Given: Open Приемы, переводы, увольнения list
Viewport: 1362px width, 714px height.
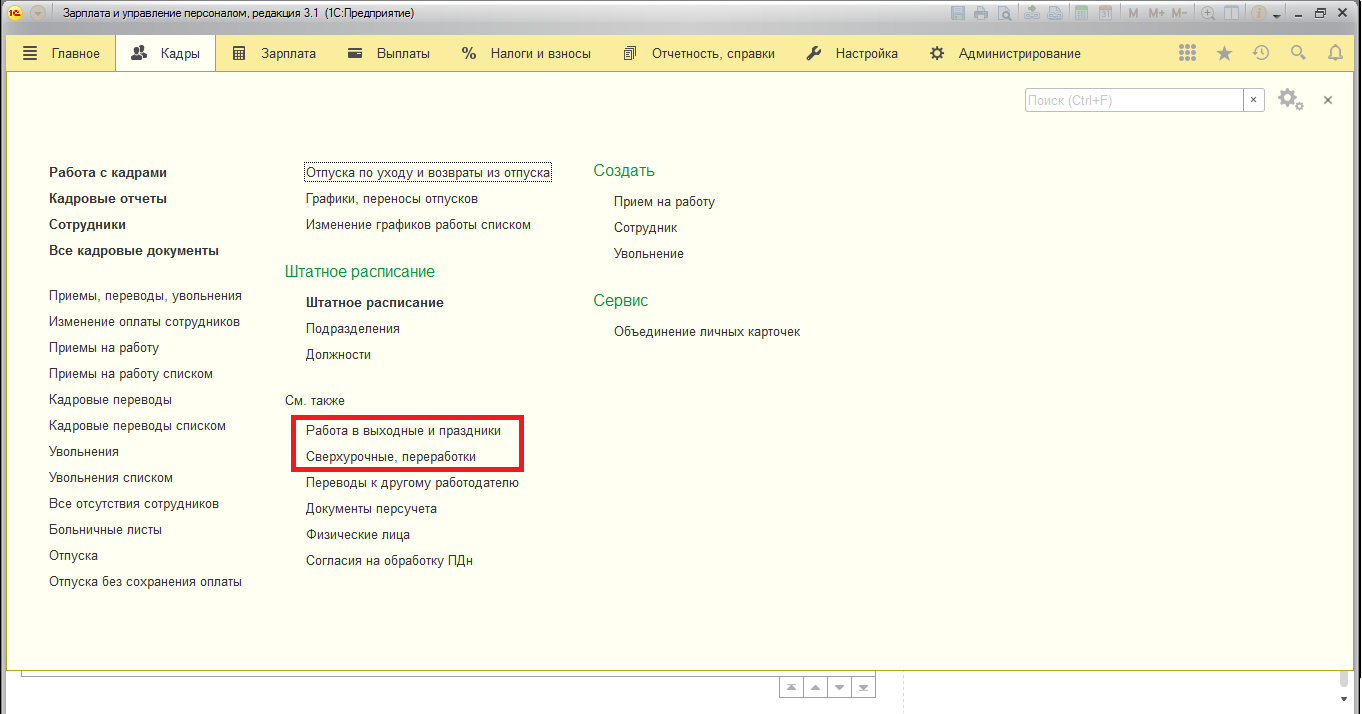Looking at the screenshot, I should pyautogui.click(x=145, y=296).
